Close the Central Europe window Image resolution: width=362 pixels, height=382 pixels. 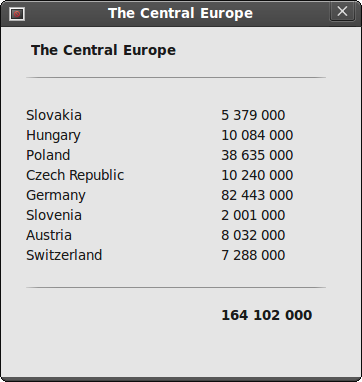[342, 12]
